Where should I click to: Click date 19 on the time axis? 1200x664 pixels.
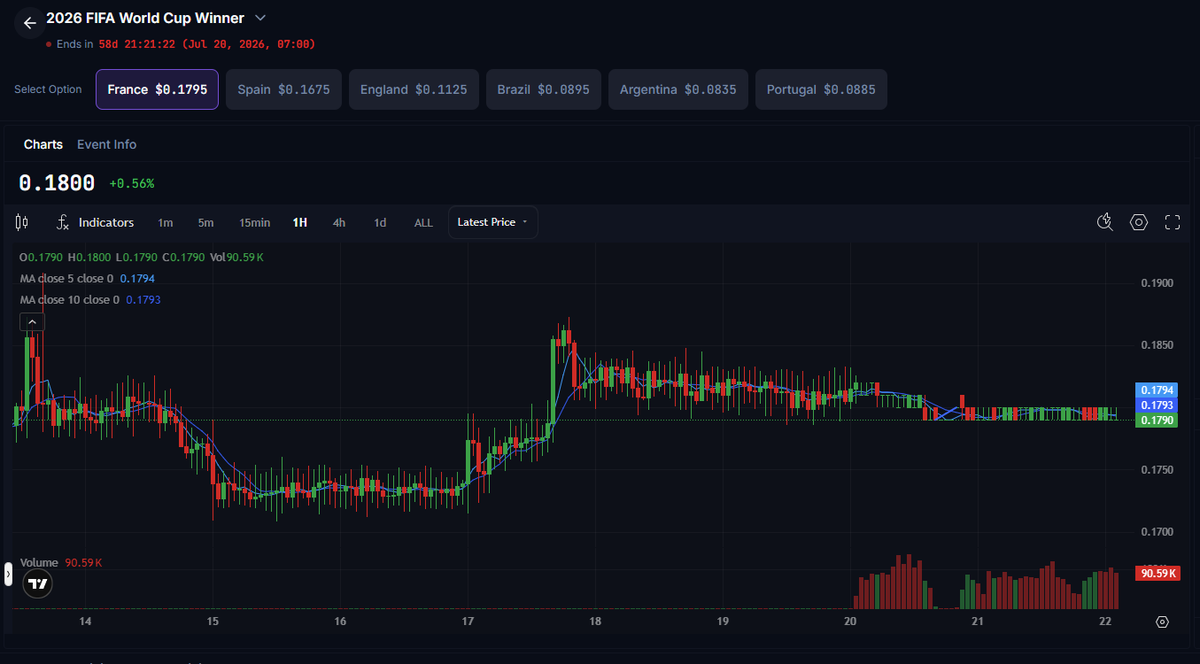point(722,621)
